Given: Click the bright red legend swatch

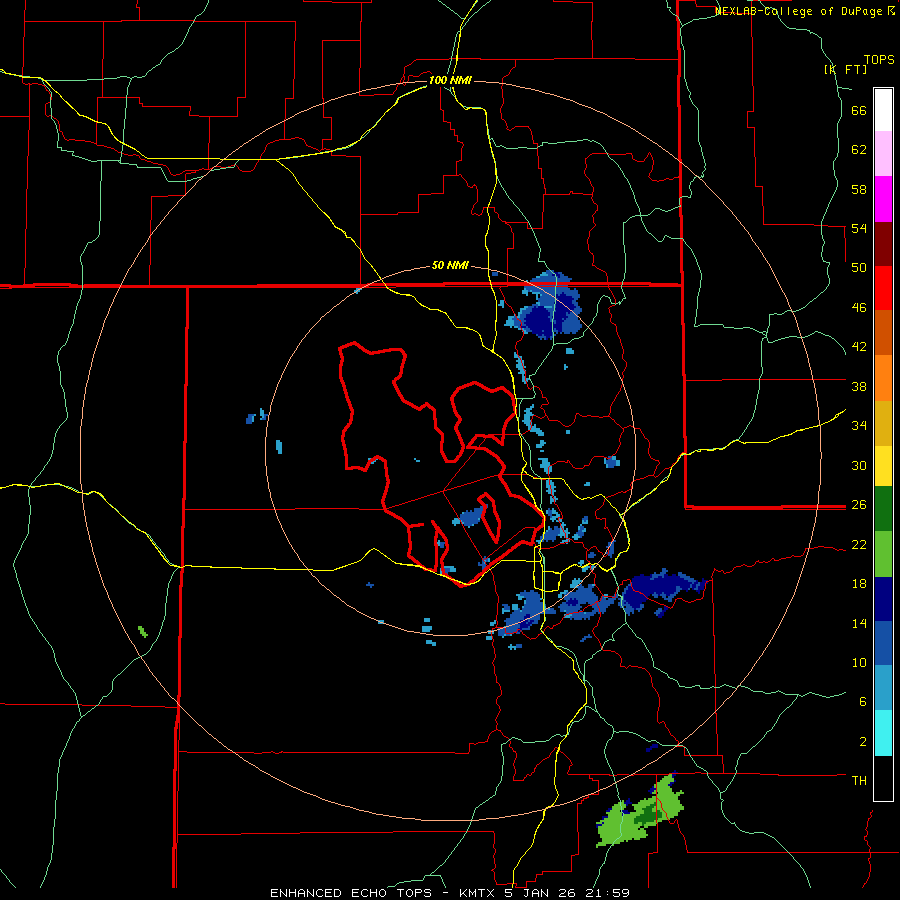Looking at the screenshot, I should click(x=883, y=288).
